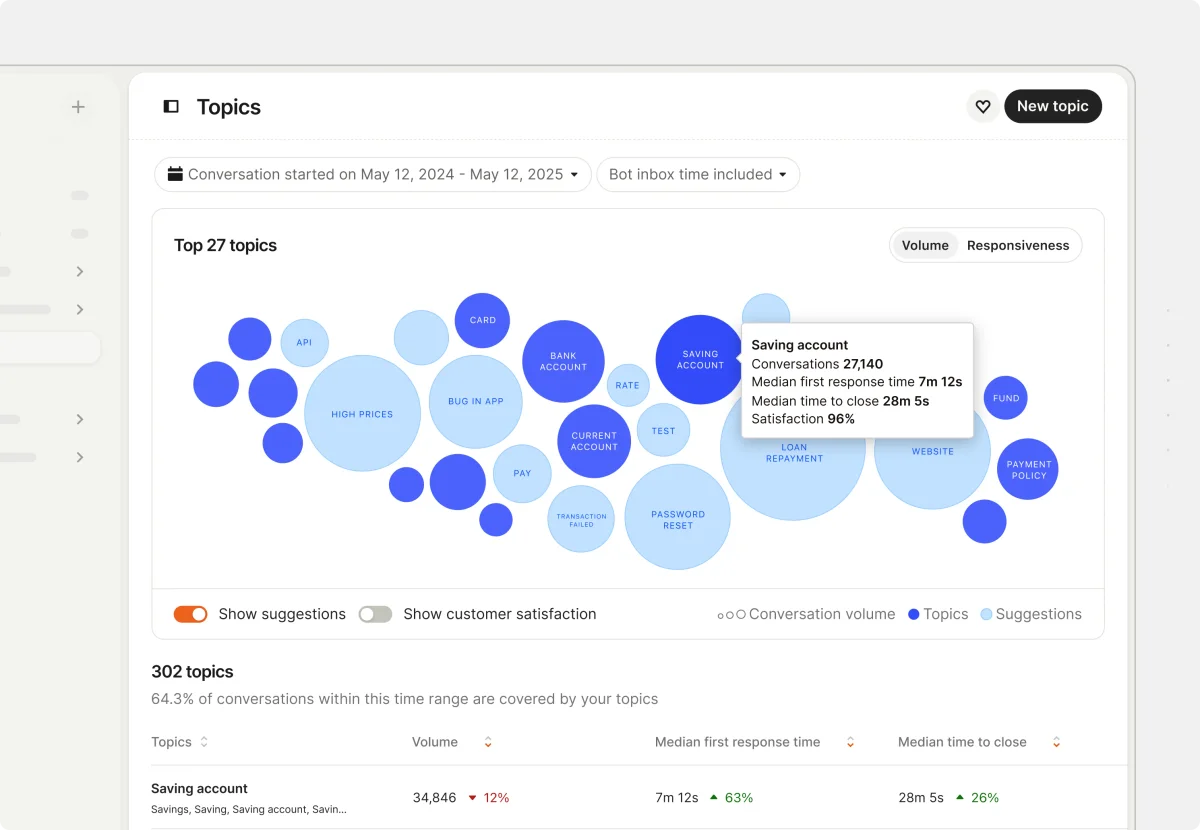Click the Password Reset suggestion bubble

(x=677, y=518)
